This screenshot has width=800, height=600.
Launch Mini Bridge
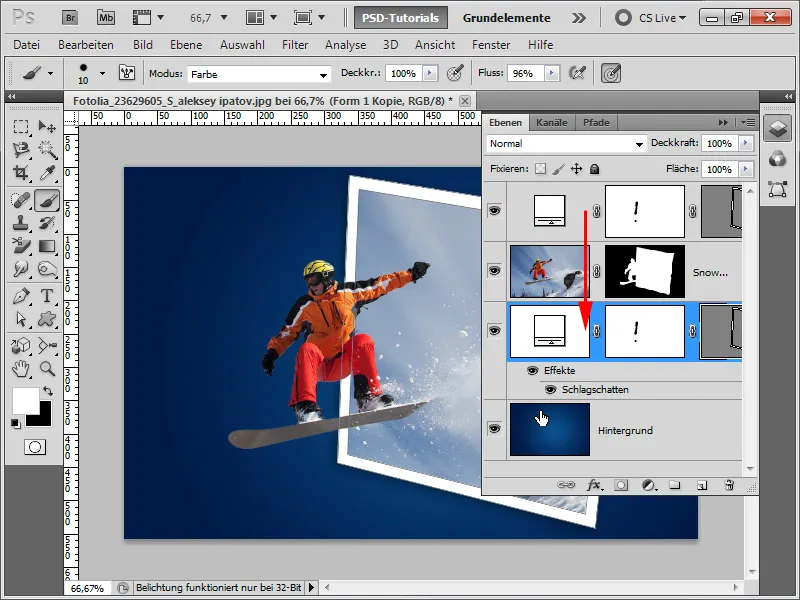[106, 18]
